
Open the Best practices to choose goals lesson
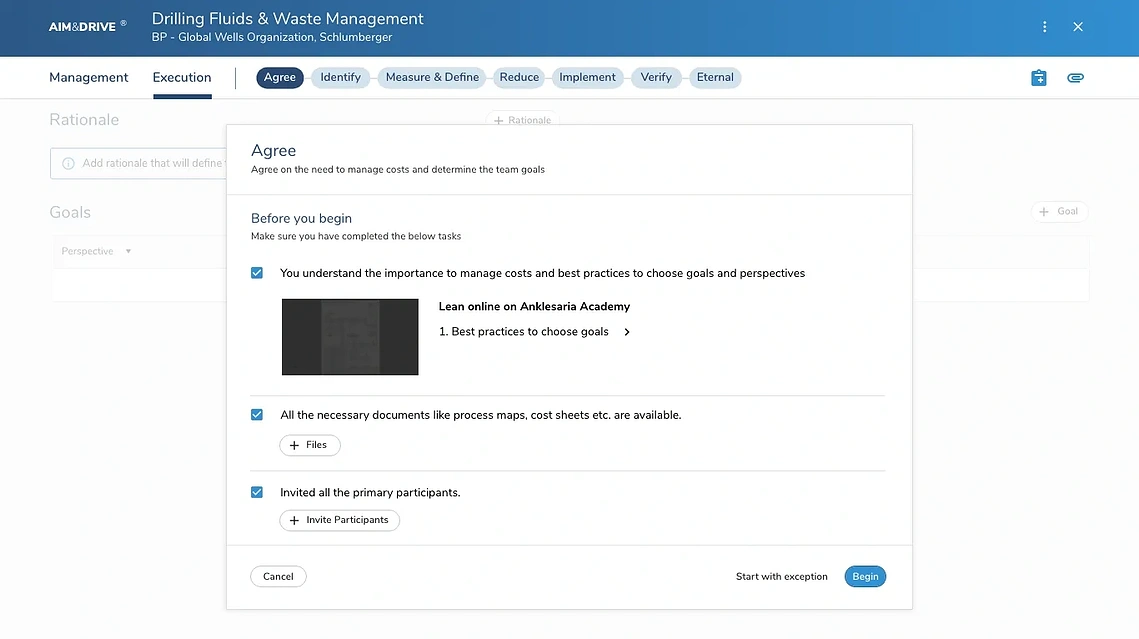[524, 332]
